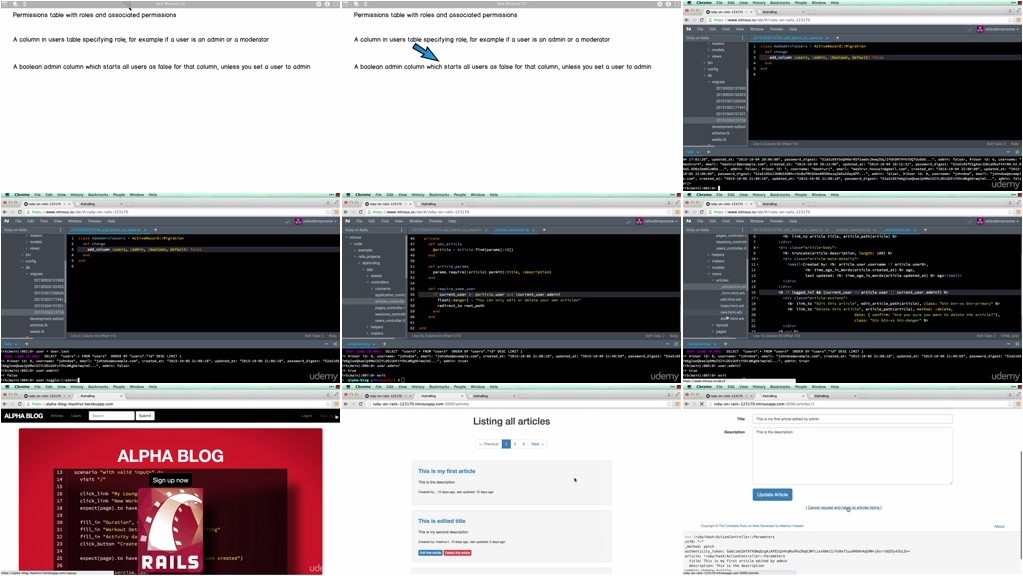Screen dimensions: 1023x576
Task: Open the 'This is my first article' link
Action: [x=447, y=471]
